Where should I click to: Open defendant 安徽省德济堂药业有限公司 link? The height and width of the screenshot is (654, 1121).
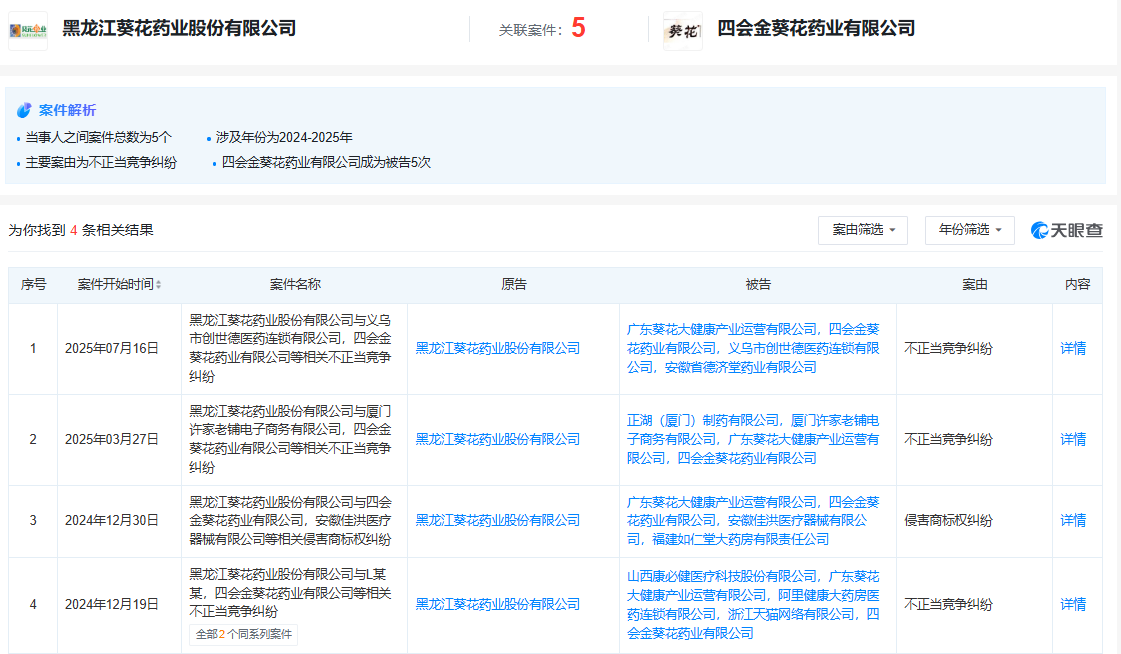pyautogui.click(x=741, y=367)
